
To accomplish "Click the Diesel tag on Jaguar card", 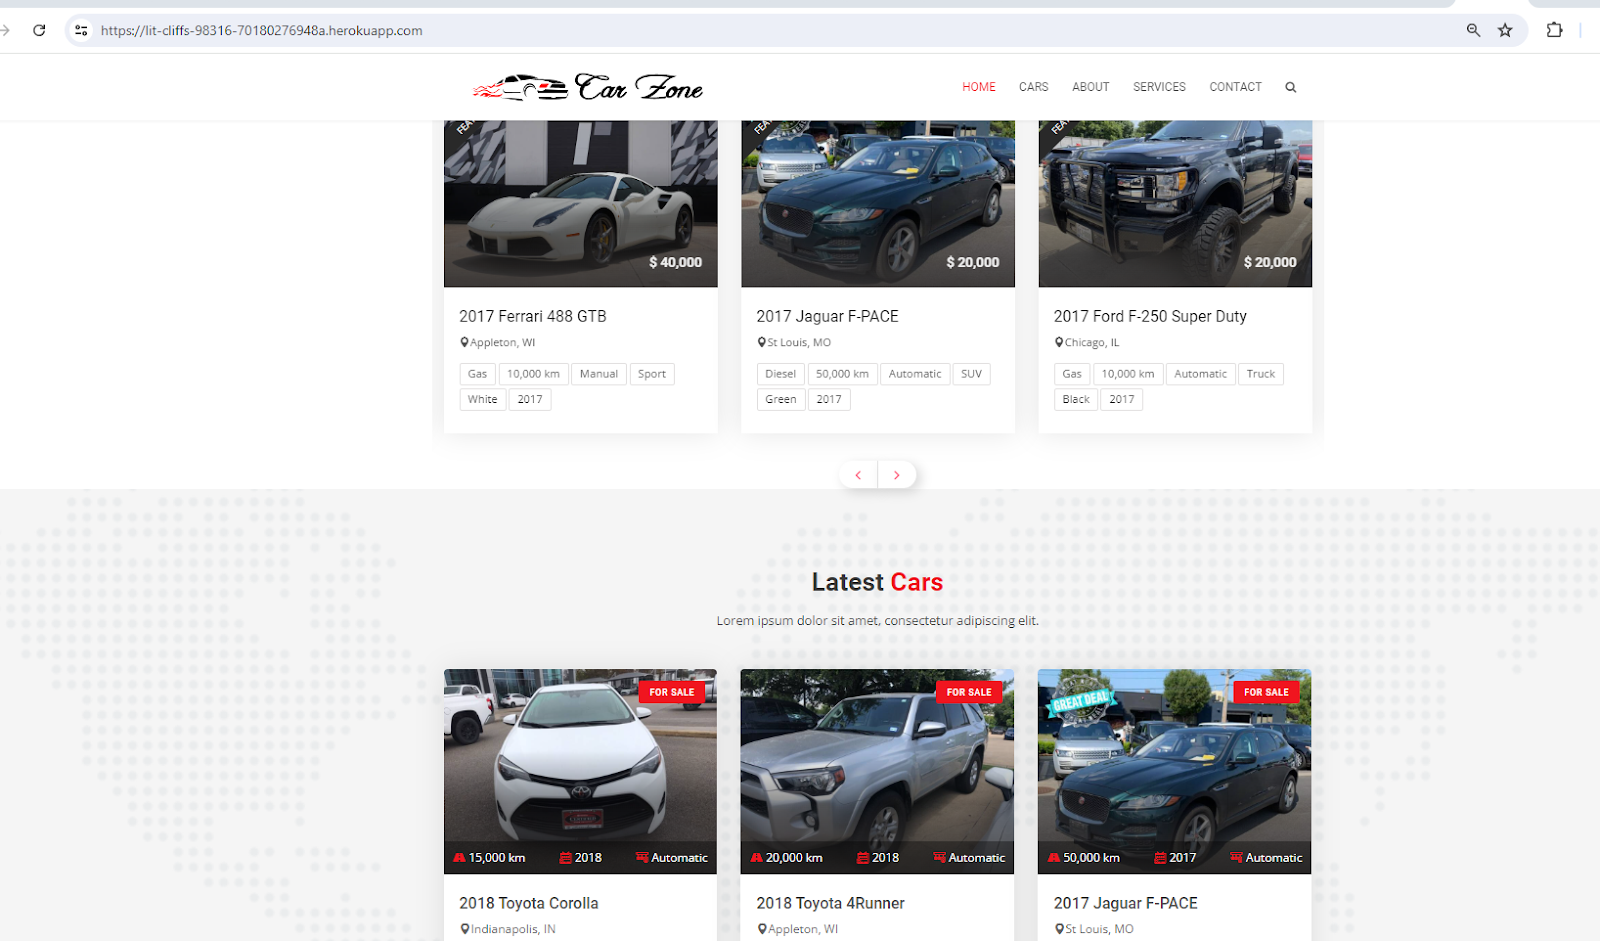I will 781,374.
